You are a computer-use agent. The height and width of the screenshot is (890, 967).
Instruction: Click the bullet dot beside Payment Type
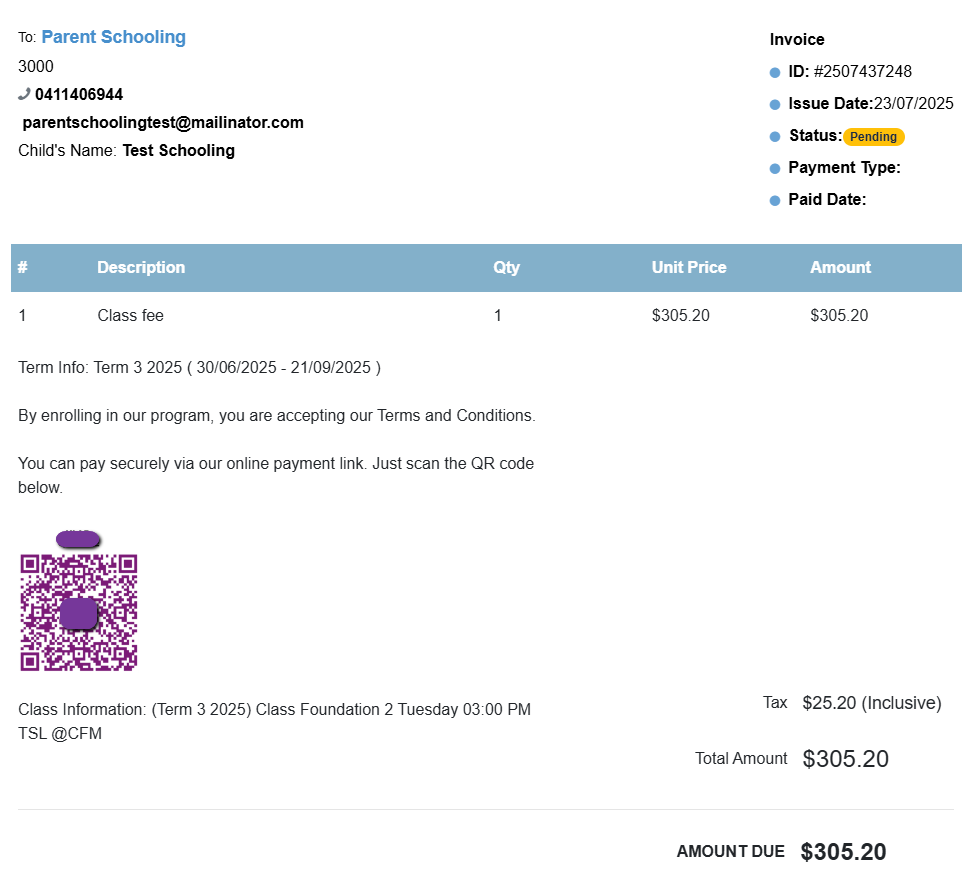[774, 169]
